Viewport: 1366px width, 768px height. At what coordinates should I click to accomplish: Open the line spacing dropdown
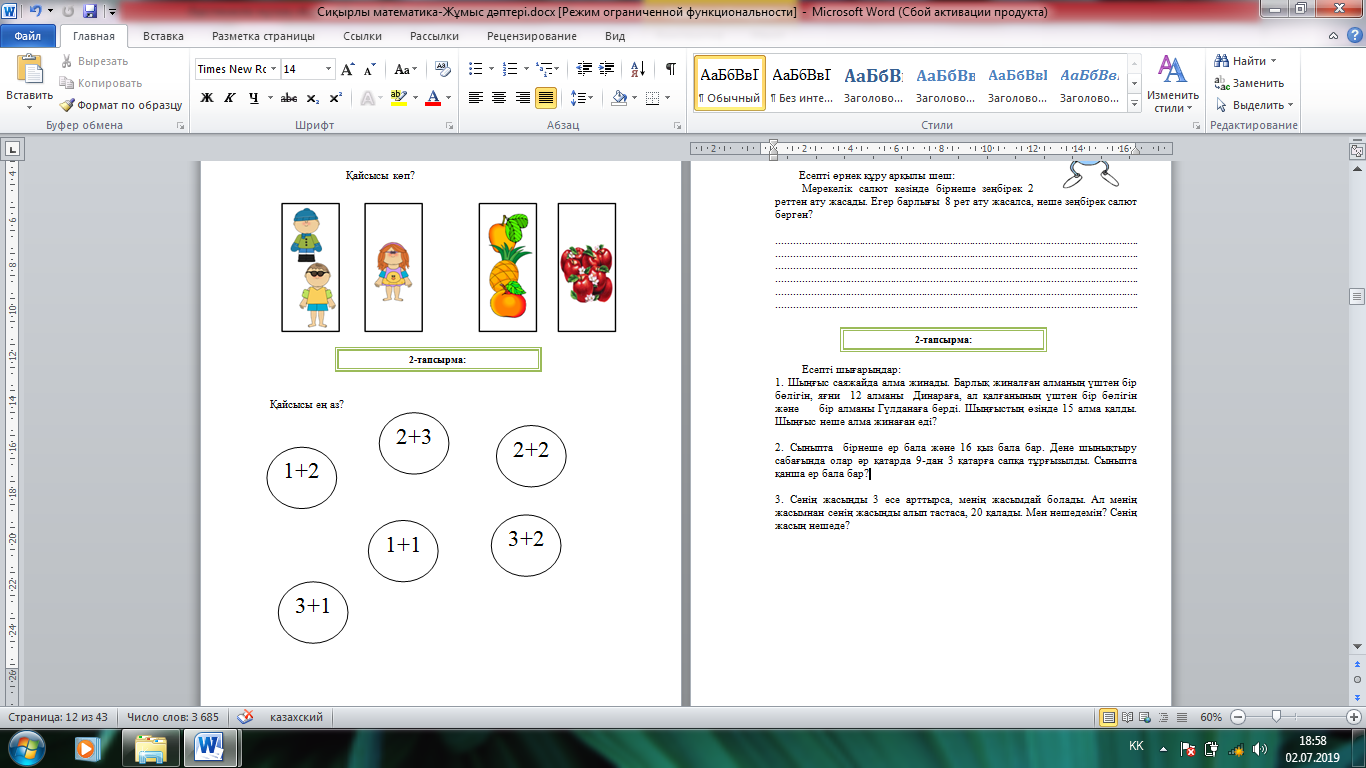pyautogui.click(x=581, y=98)
